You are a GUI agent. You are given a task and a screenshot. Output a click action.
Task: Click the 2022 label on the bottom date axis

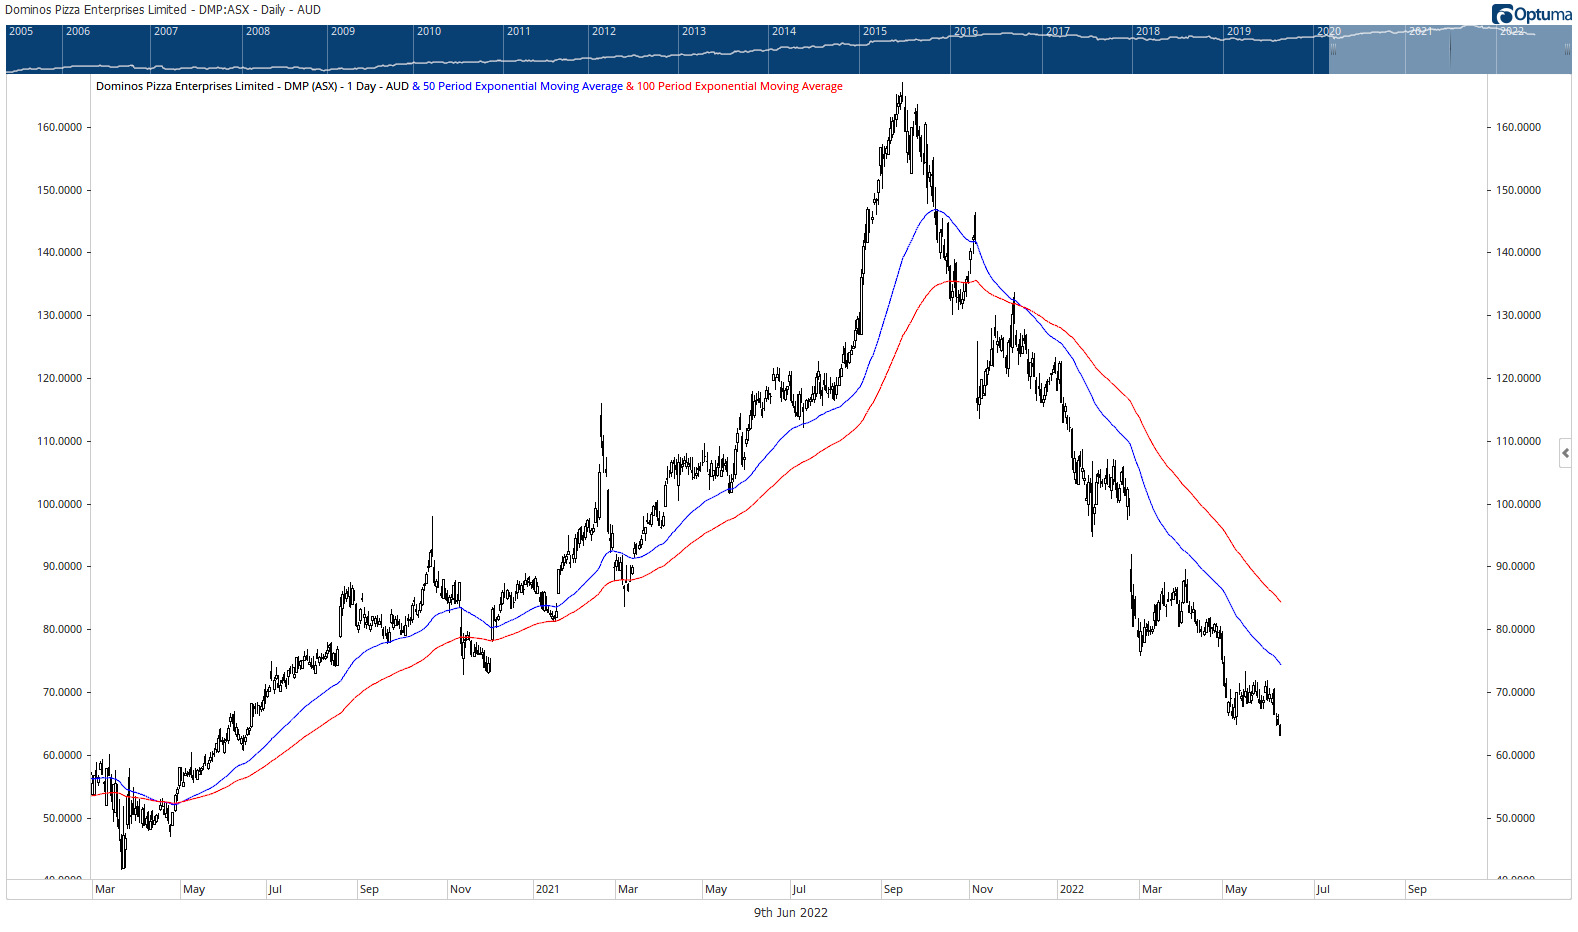[x=1071, y=889]
